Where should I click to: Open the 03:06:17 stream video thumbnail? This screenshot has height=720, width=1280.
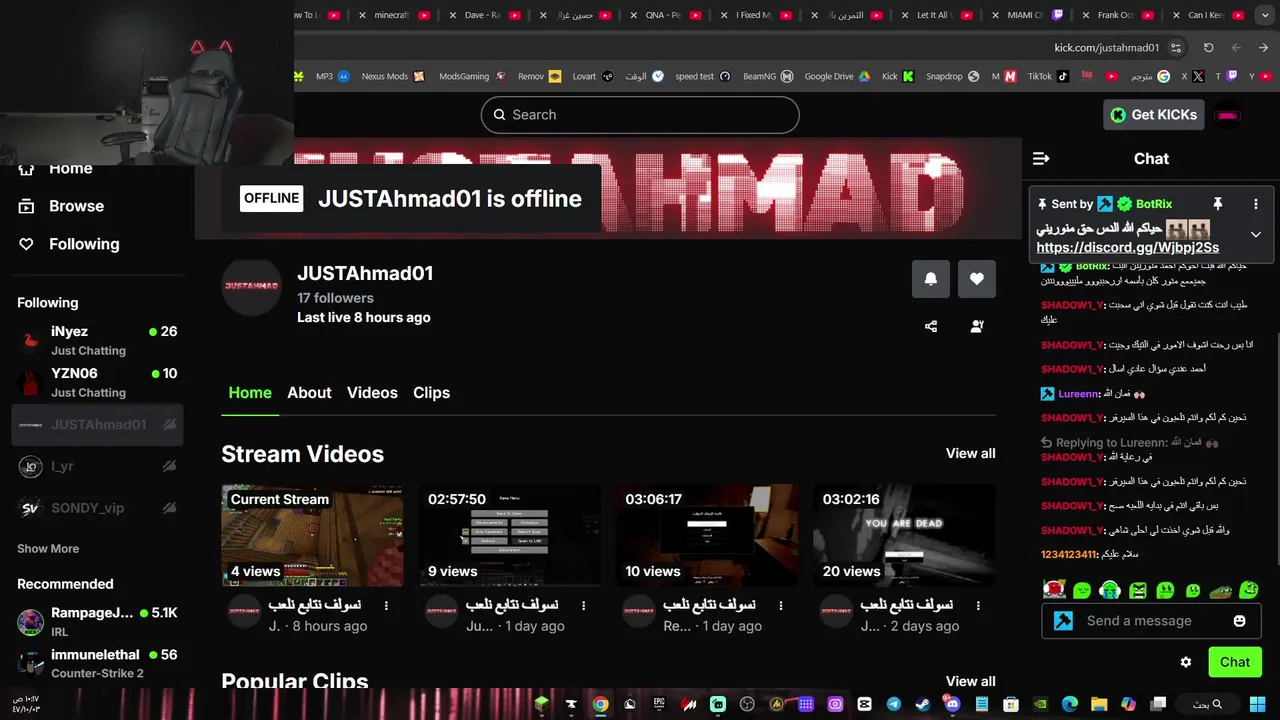tap(707, 535)
